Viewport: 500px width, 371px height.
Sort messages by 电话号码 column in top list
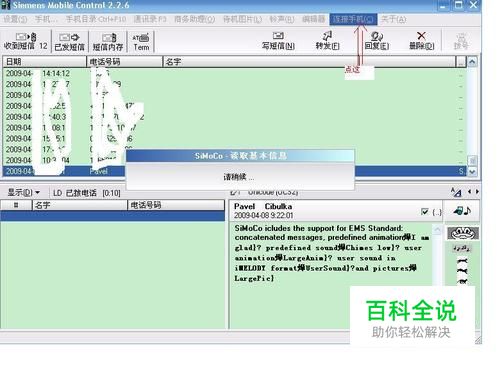pos(125,62)
